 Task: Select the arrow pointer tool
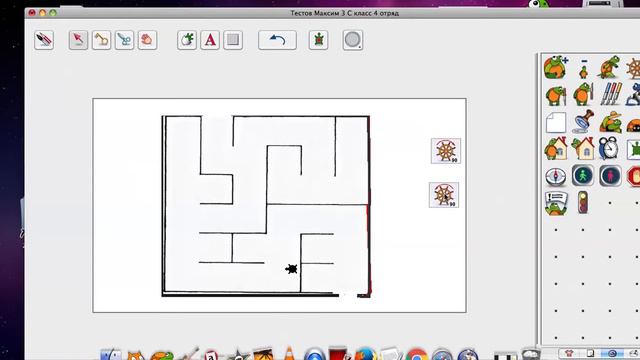78,40
